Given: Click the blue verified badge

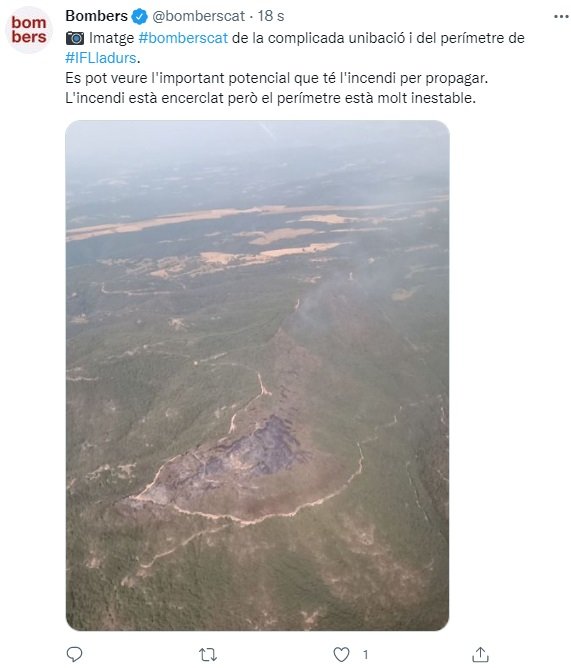Looking at the screenshot, I should point(139,17).
